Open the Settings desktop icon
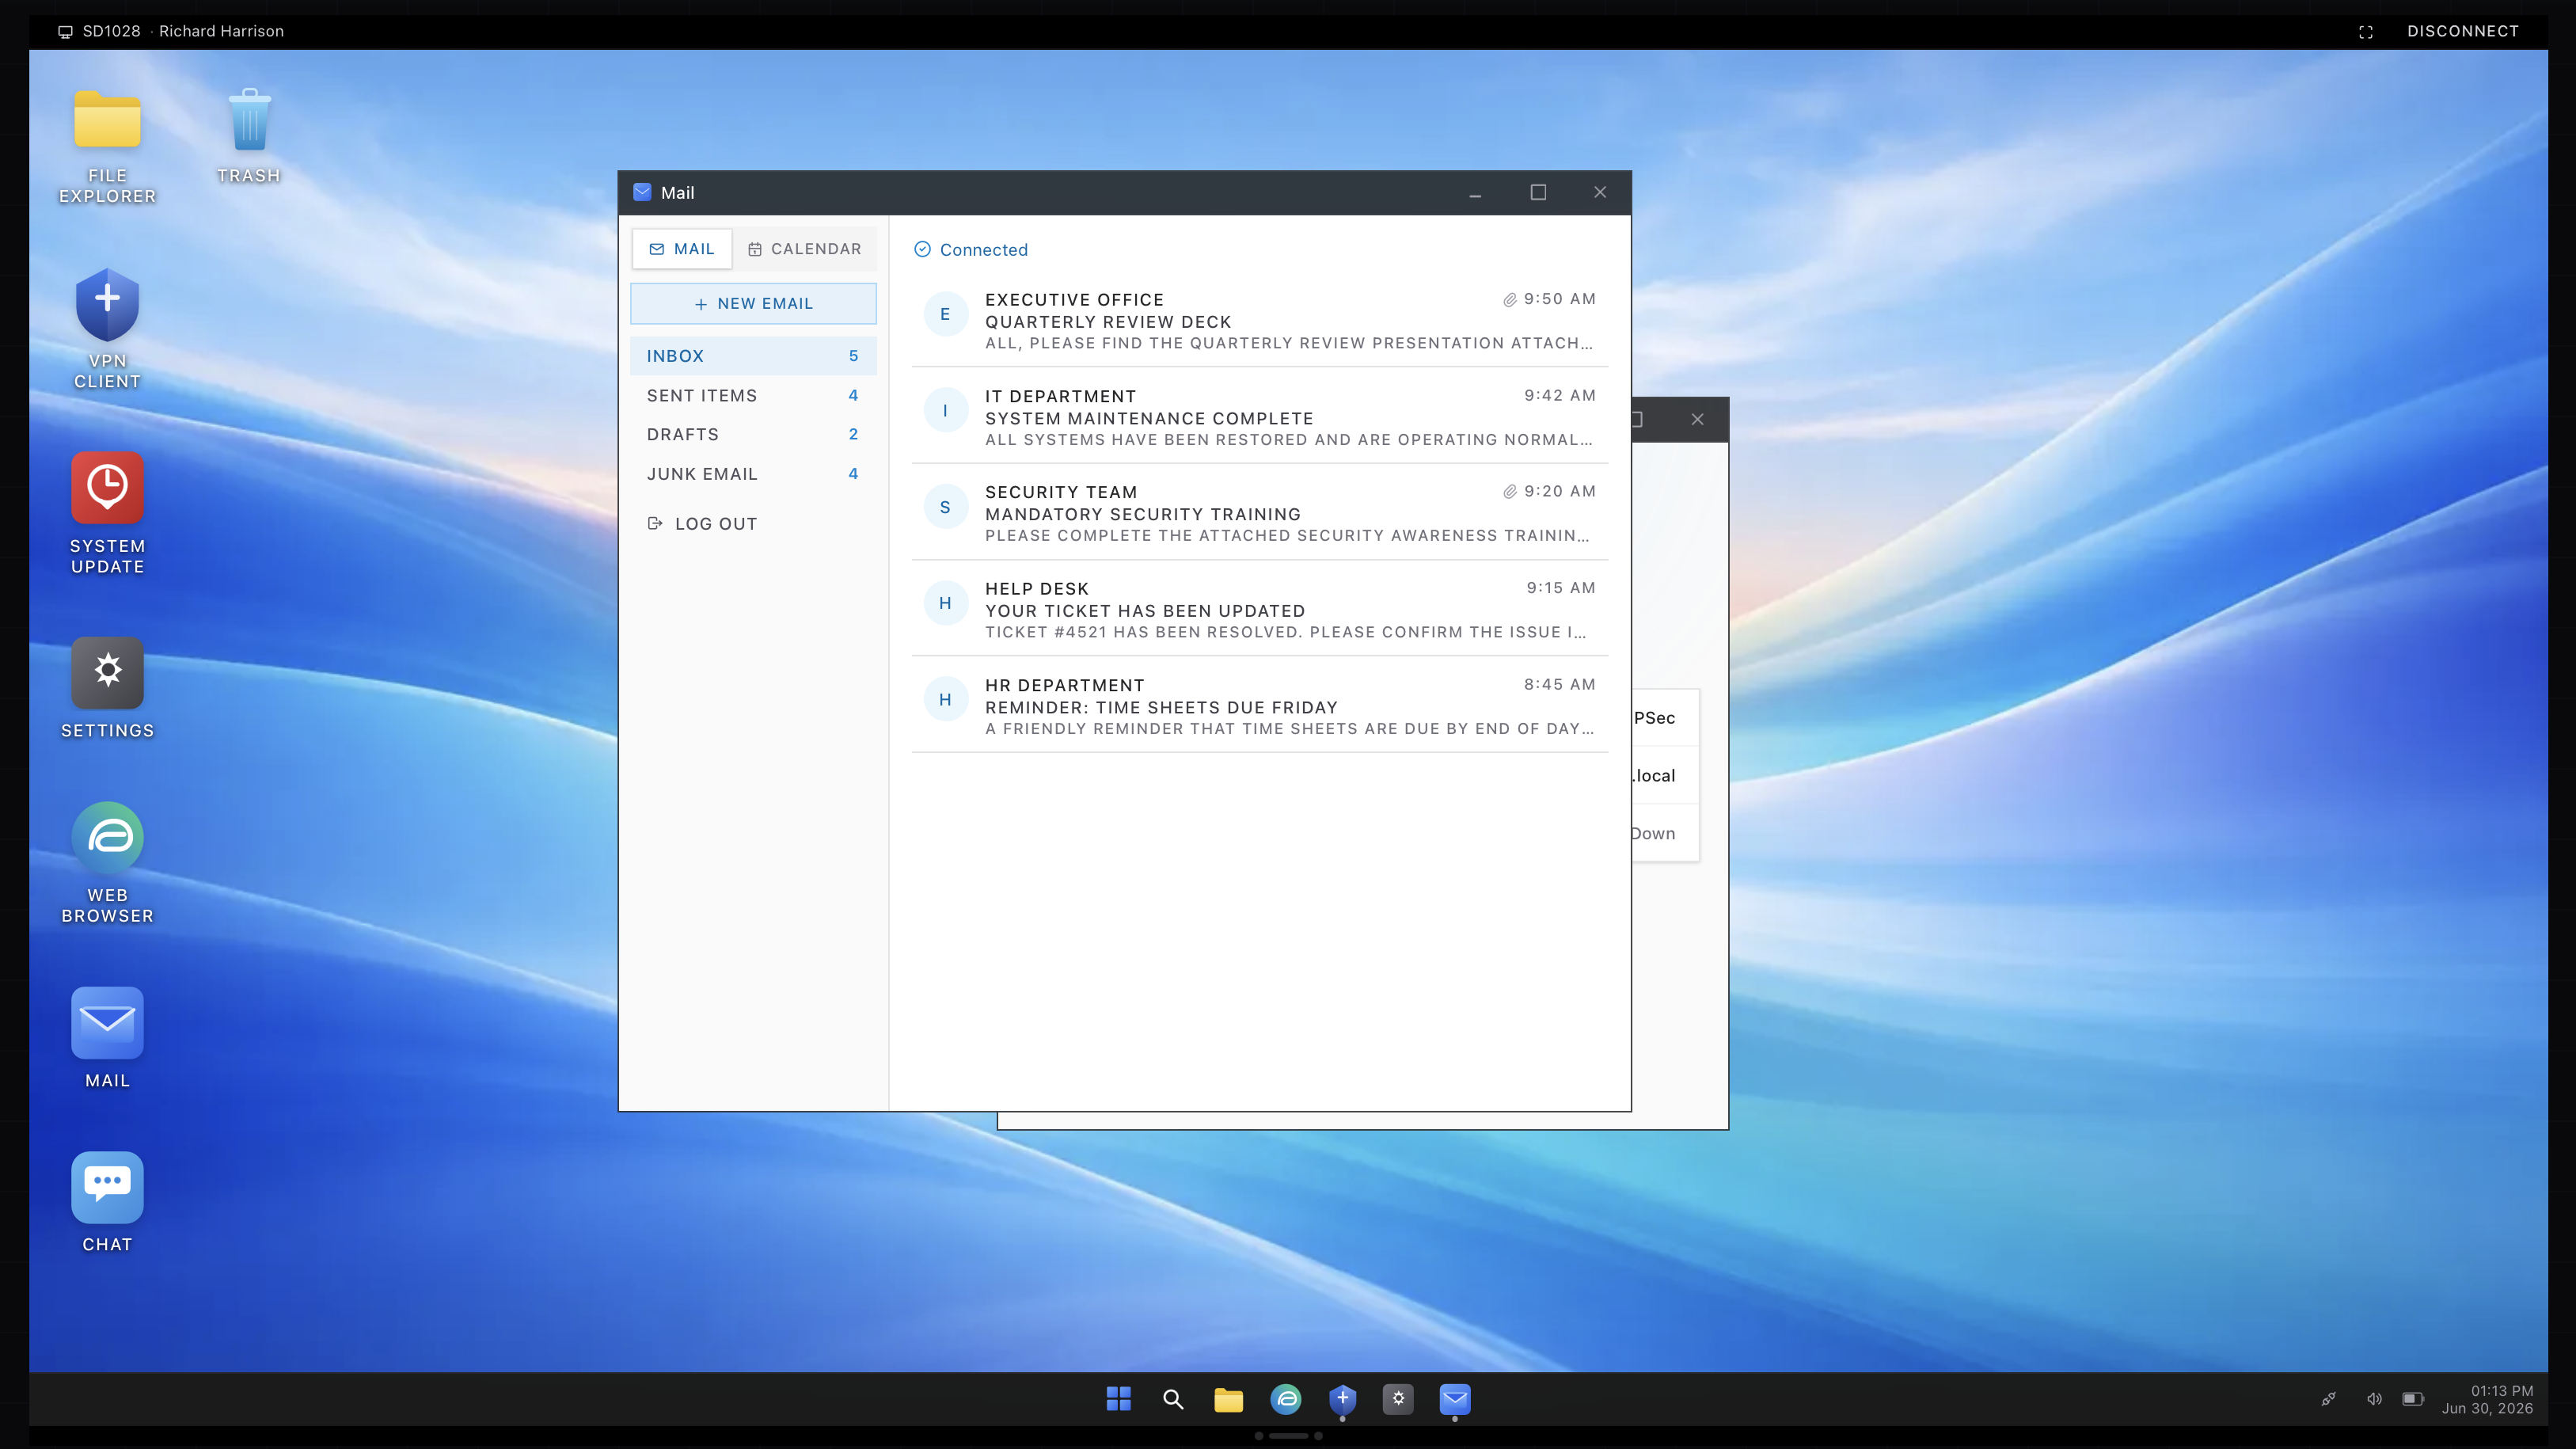Image resolution: width=2576 pixels, height=1449 pixels. 107,688
